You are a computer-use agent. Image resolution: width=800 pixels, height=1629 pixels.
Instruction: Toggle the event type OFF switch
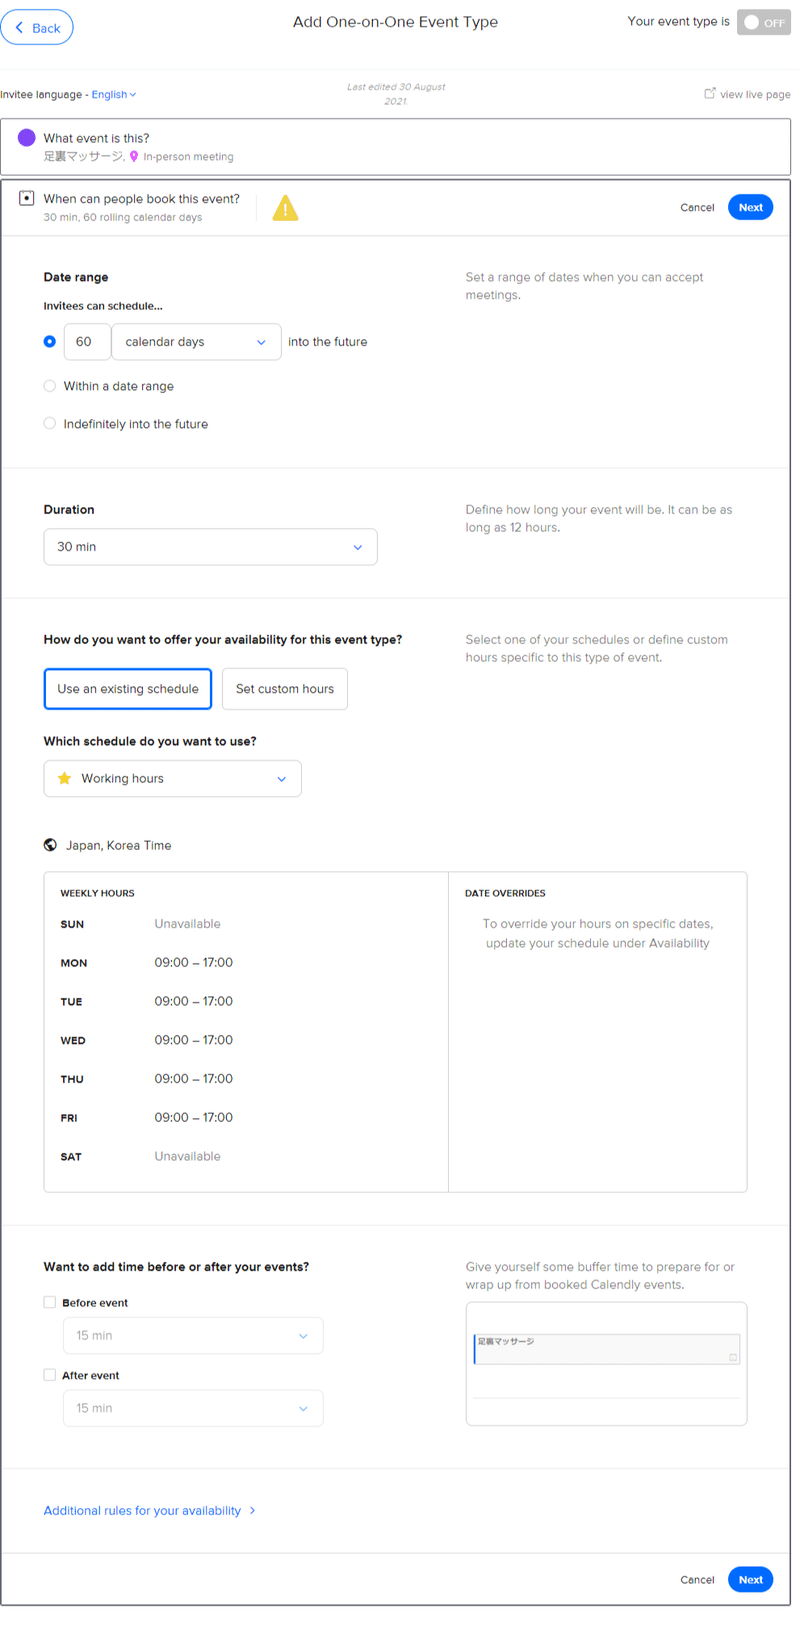[763, 23]
